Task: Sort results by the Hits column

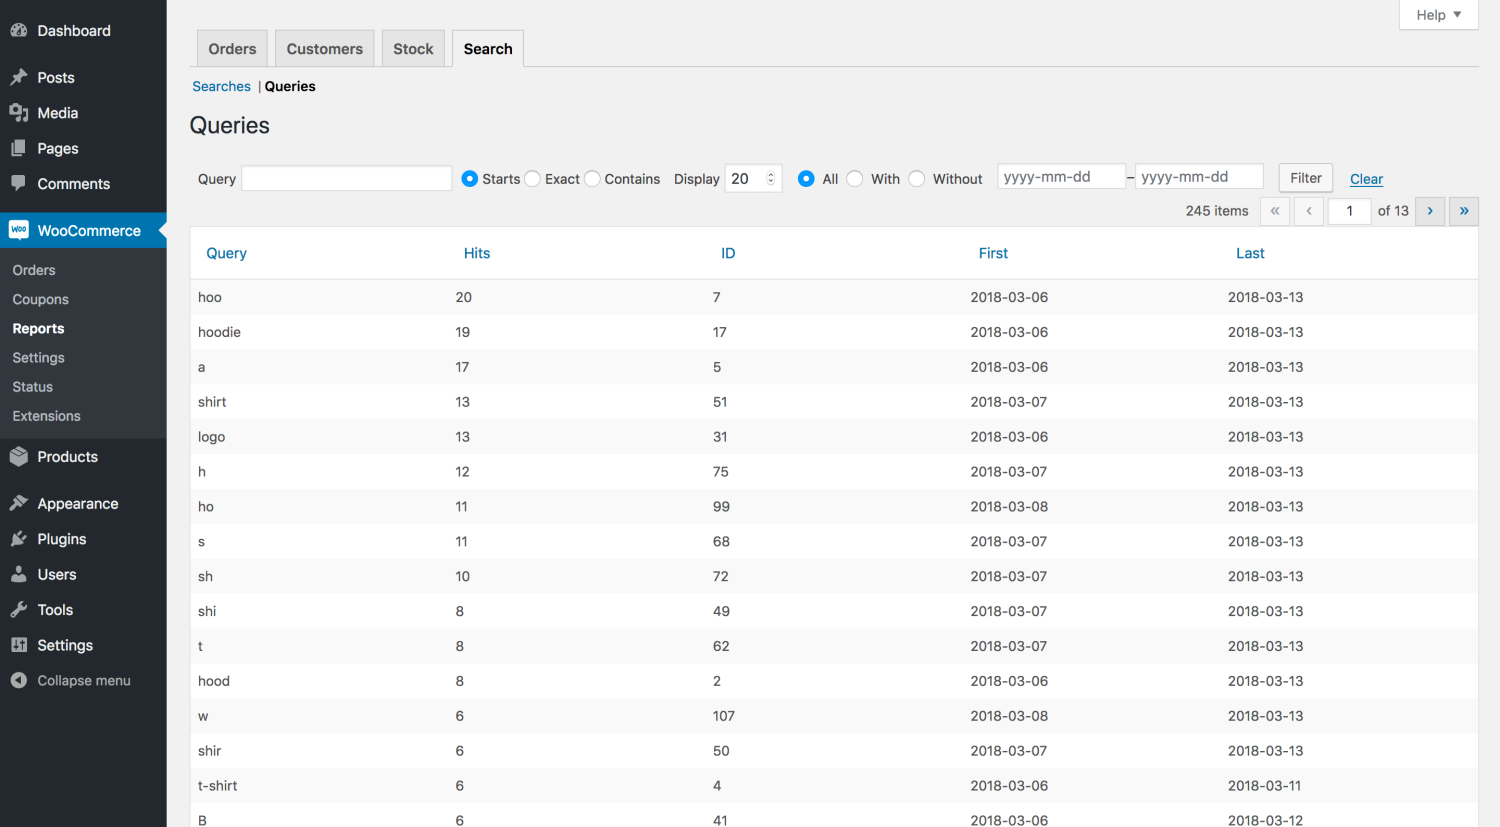Action: [476, 252]
